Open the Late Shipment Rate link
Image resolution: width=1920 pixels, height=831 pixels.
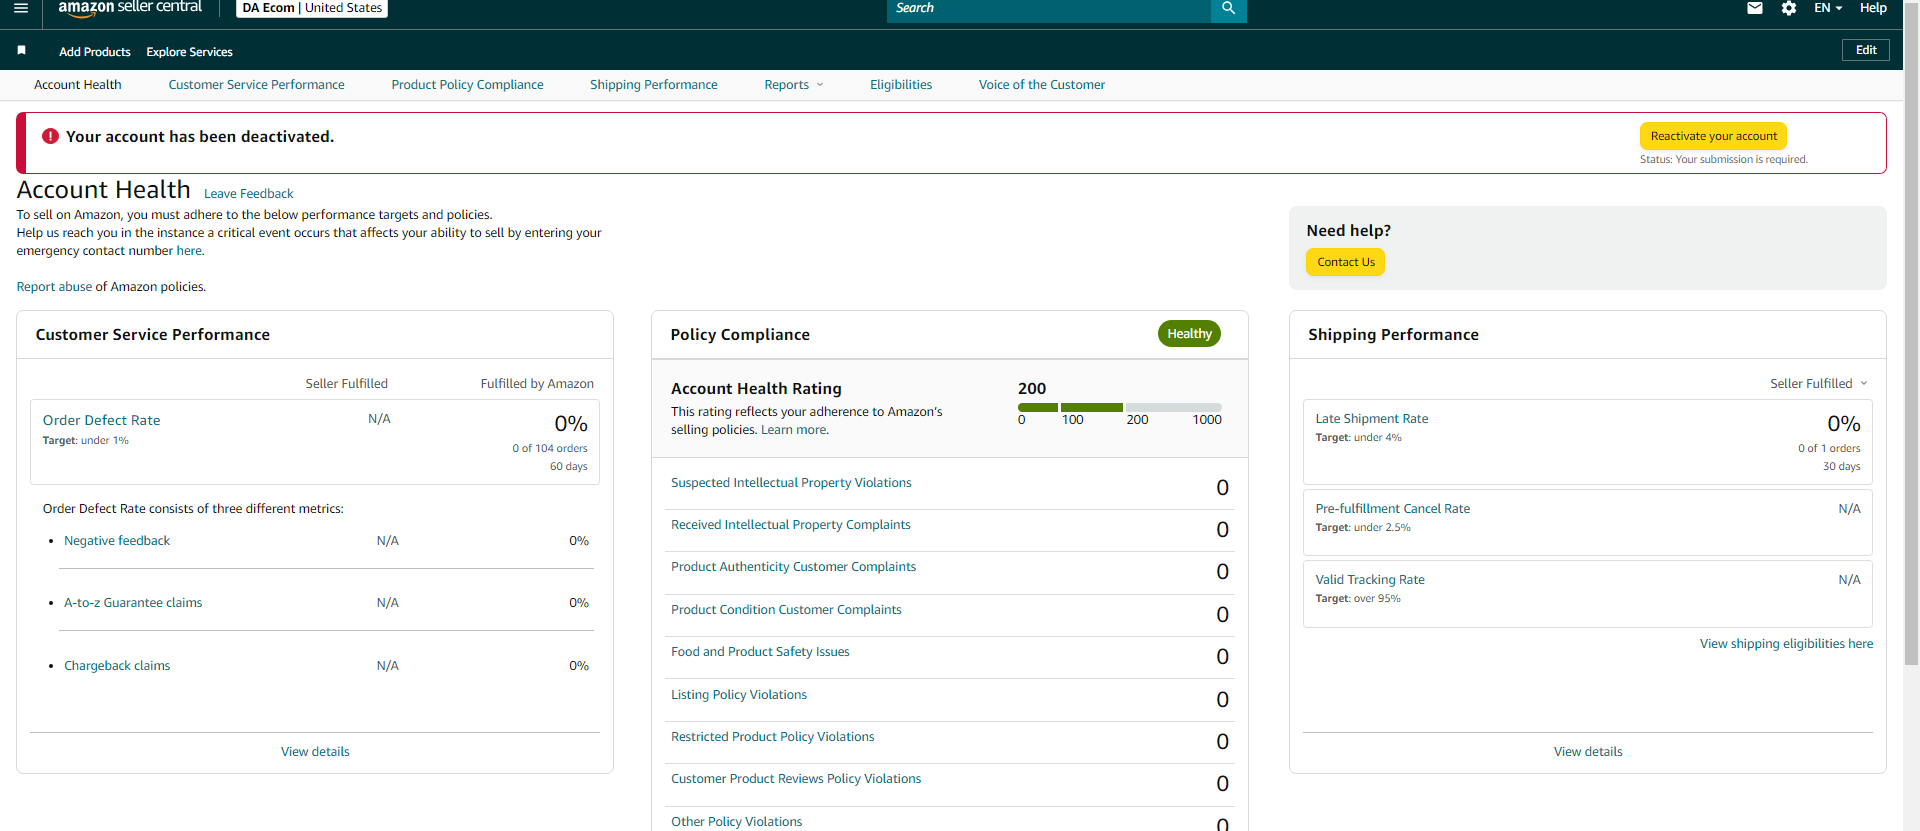[x=1371, y=419]
